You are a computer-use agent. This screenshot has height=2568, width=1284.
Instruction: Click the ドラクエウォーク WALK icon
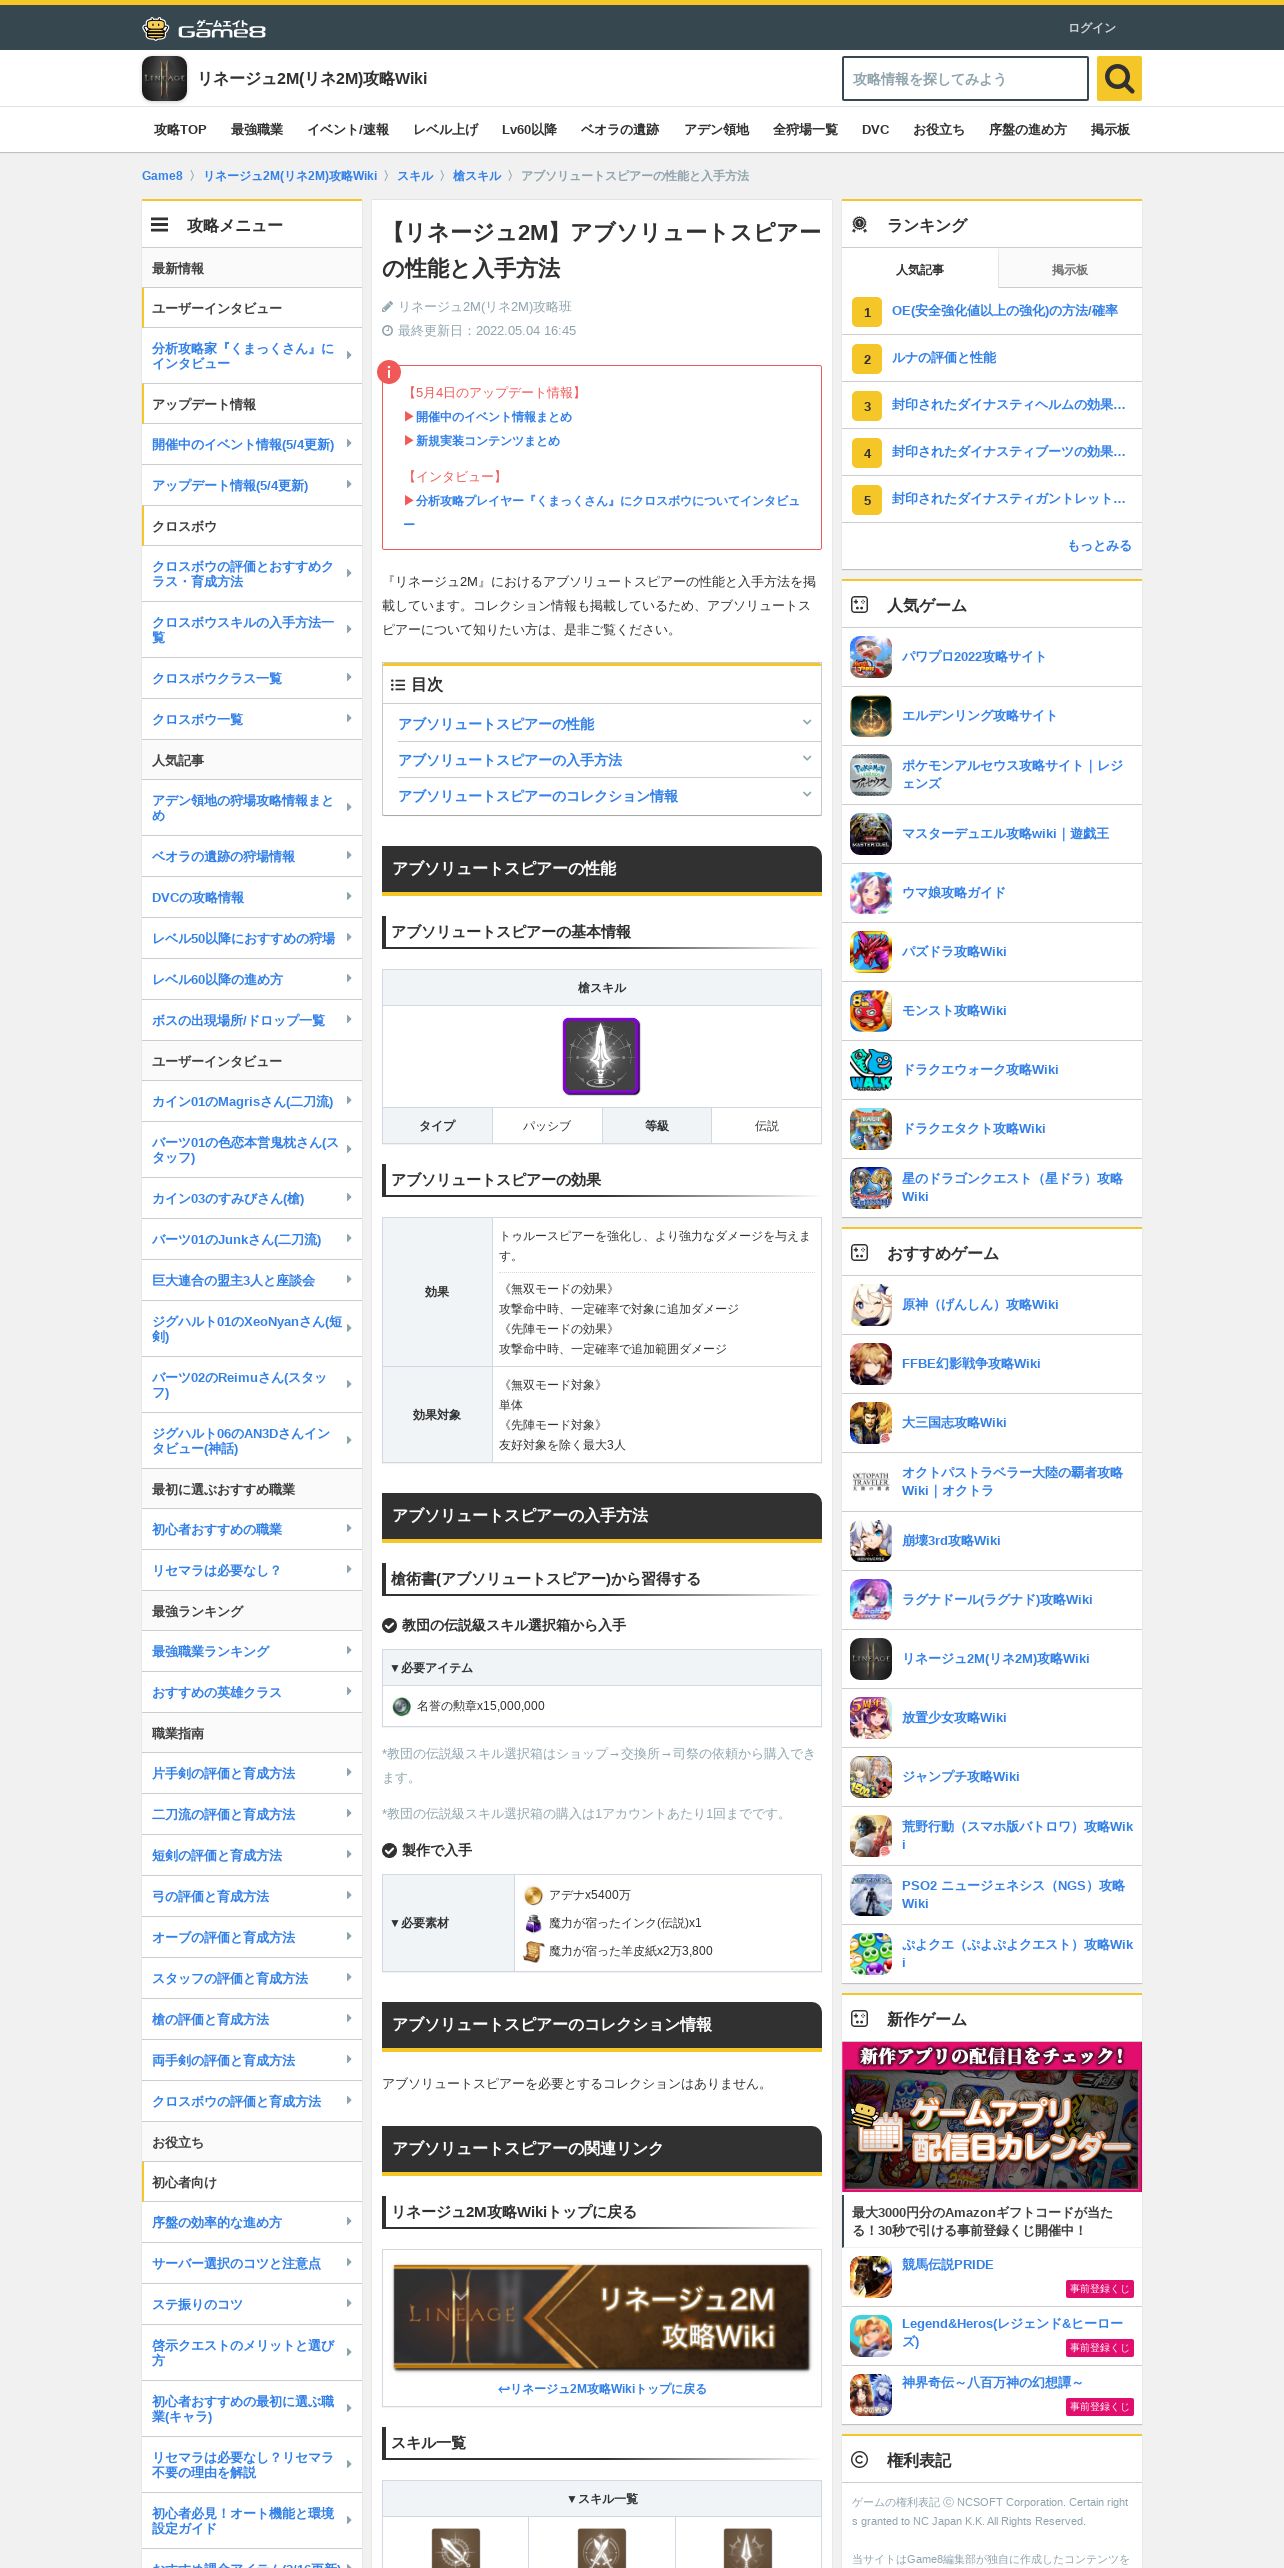tap(870, 1070)
